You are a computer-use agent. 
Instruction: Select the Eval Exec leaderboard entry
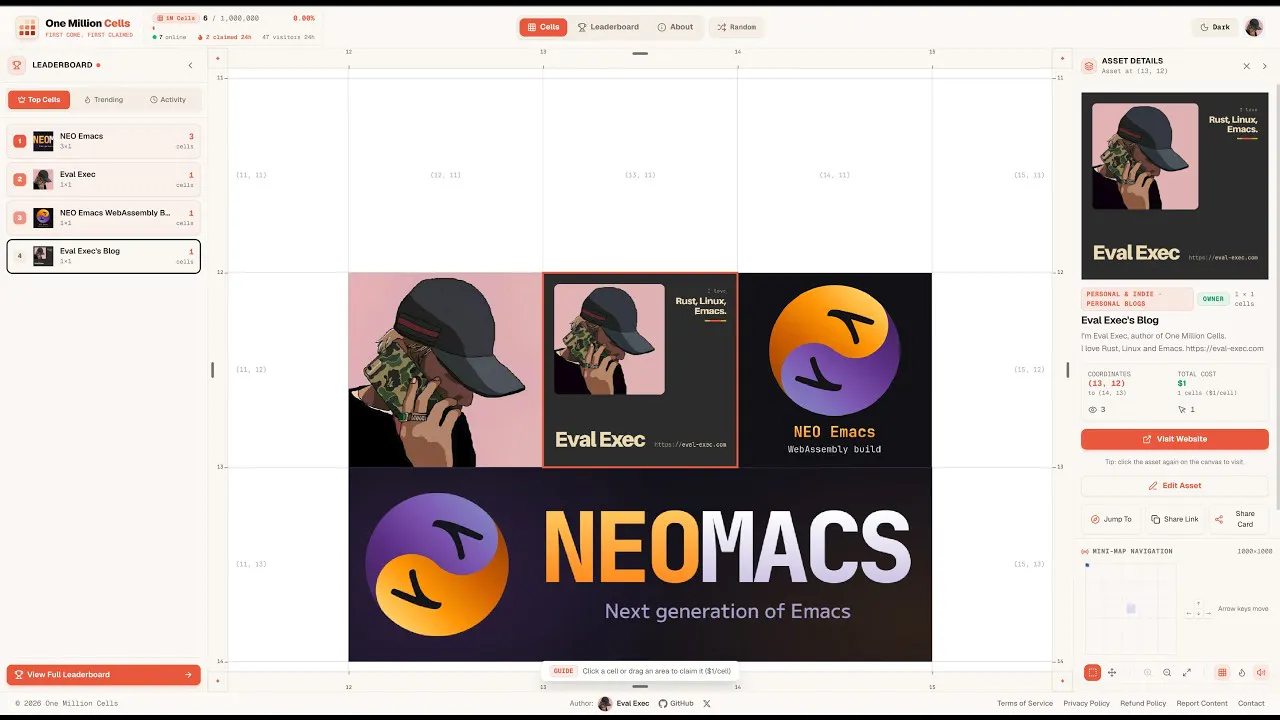click(104, 179)
